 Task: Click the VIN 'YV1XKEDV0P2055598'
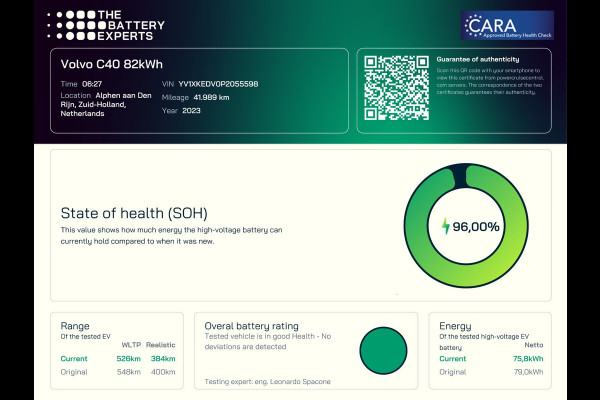coord(218,84)
